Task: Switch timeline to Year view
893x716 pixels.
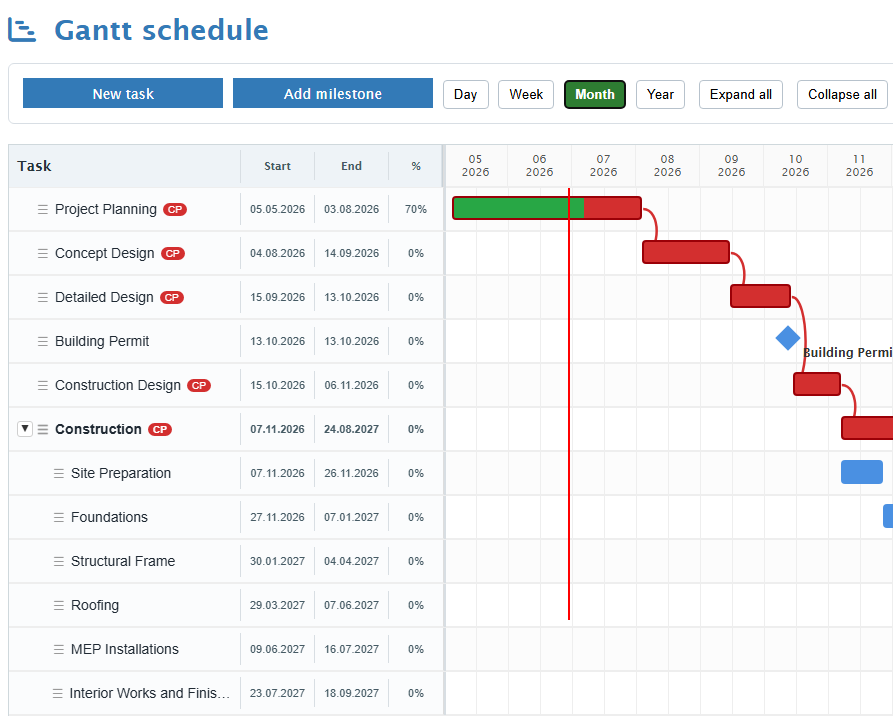Action: coord(660,95)
